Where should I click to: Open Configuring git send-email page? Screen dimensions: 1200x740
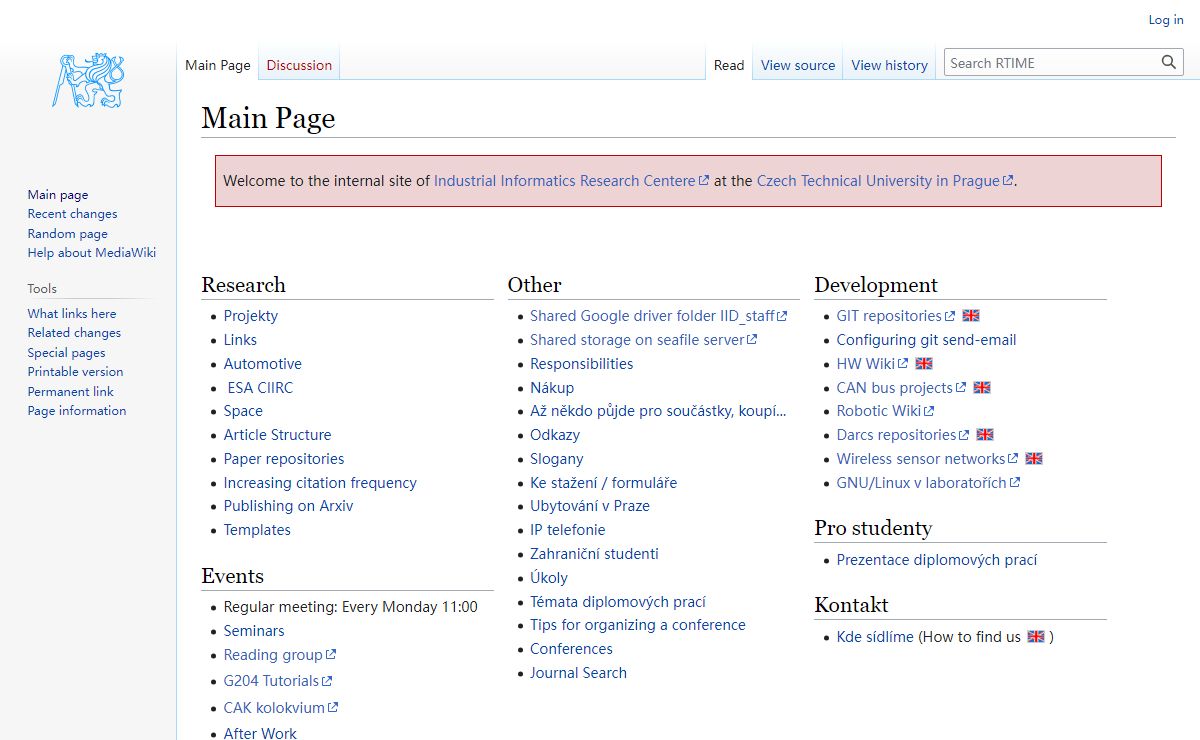926,340
